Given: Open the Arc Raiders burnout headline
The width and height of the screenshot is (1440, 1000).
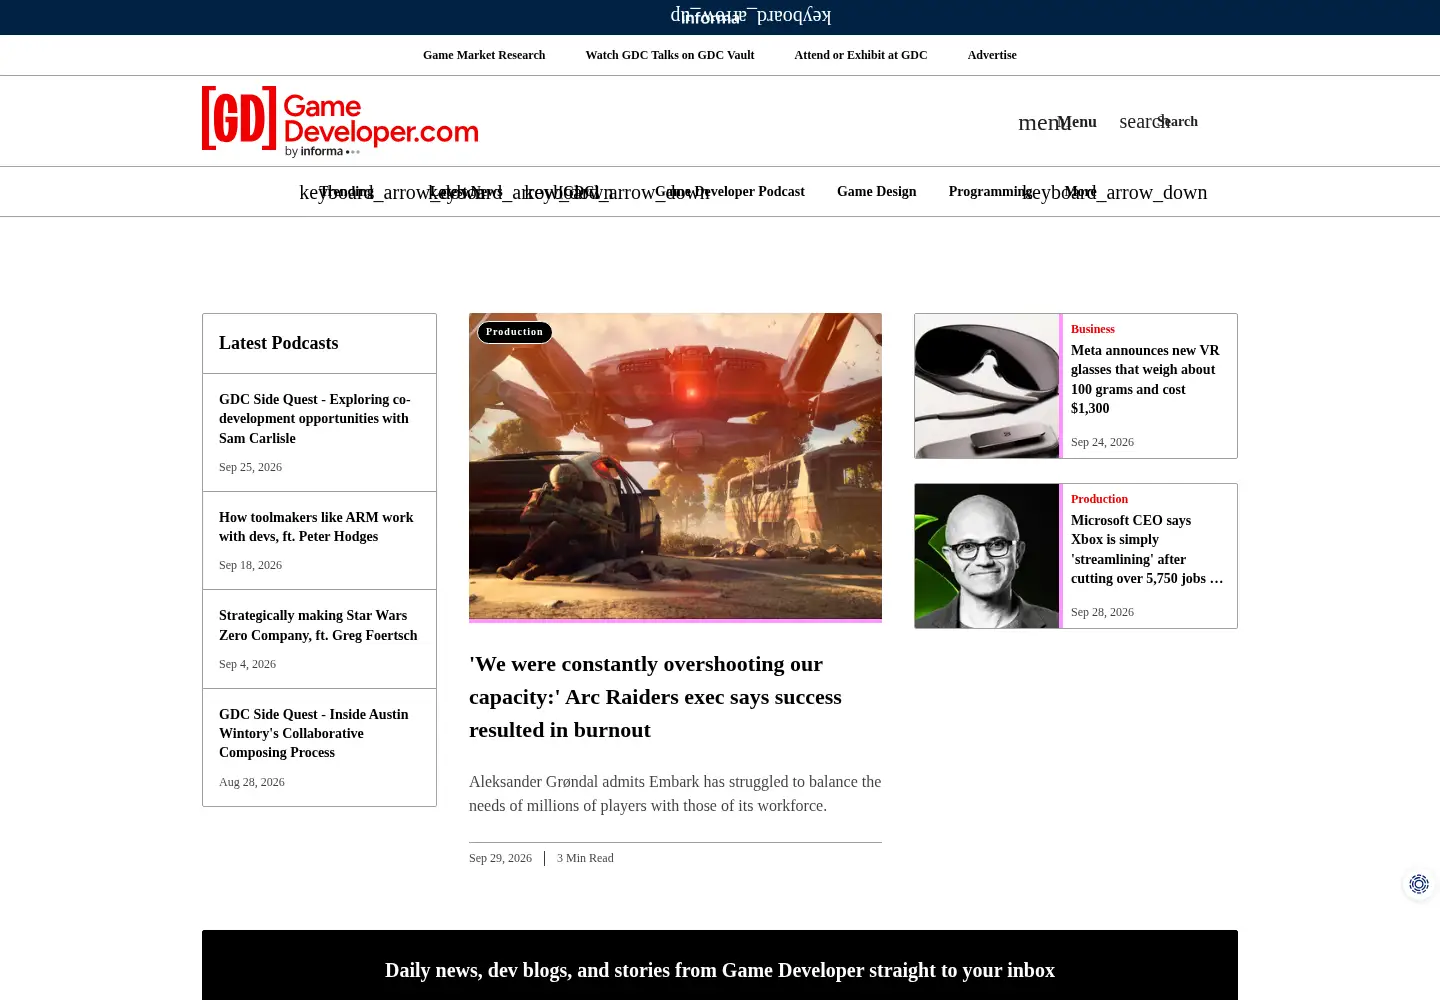Looking at the screenshot, I should click(655, 697).
